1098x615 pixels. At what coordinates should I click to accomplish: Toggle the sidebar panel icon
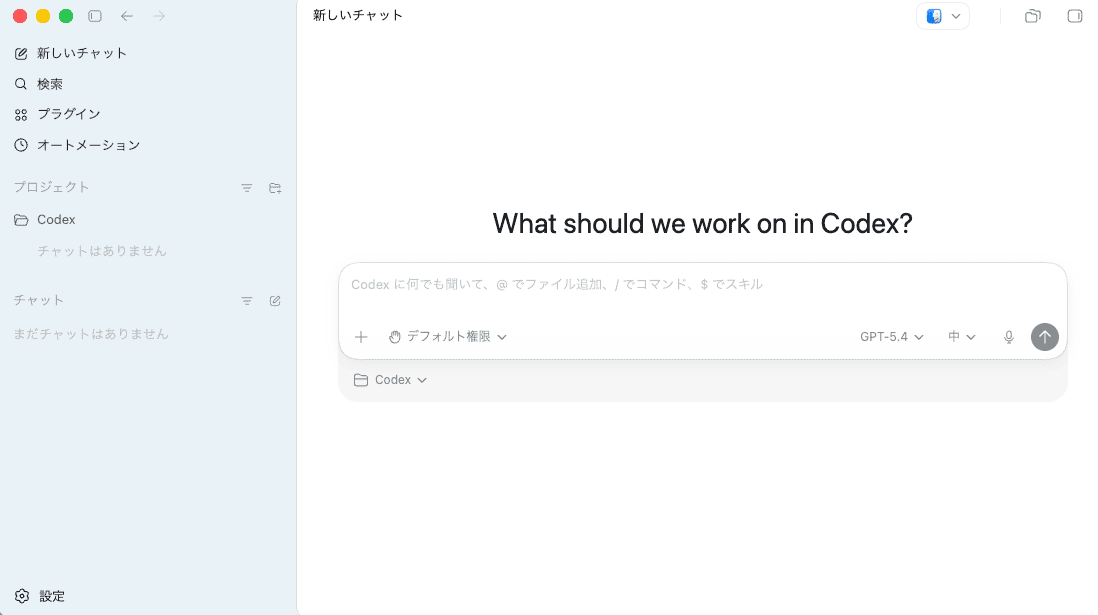tap(95, 16)
